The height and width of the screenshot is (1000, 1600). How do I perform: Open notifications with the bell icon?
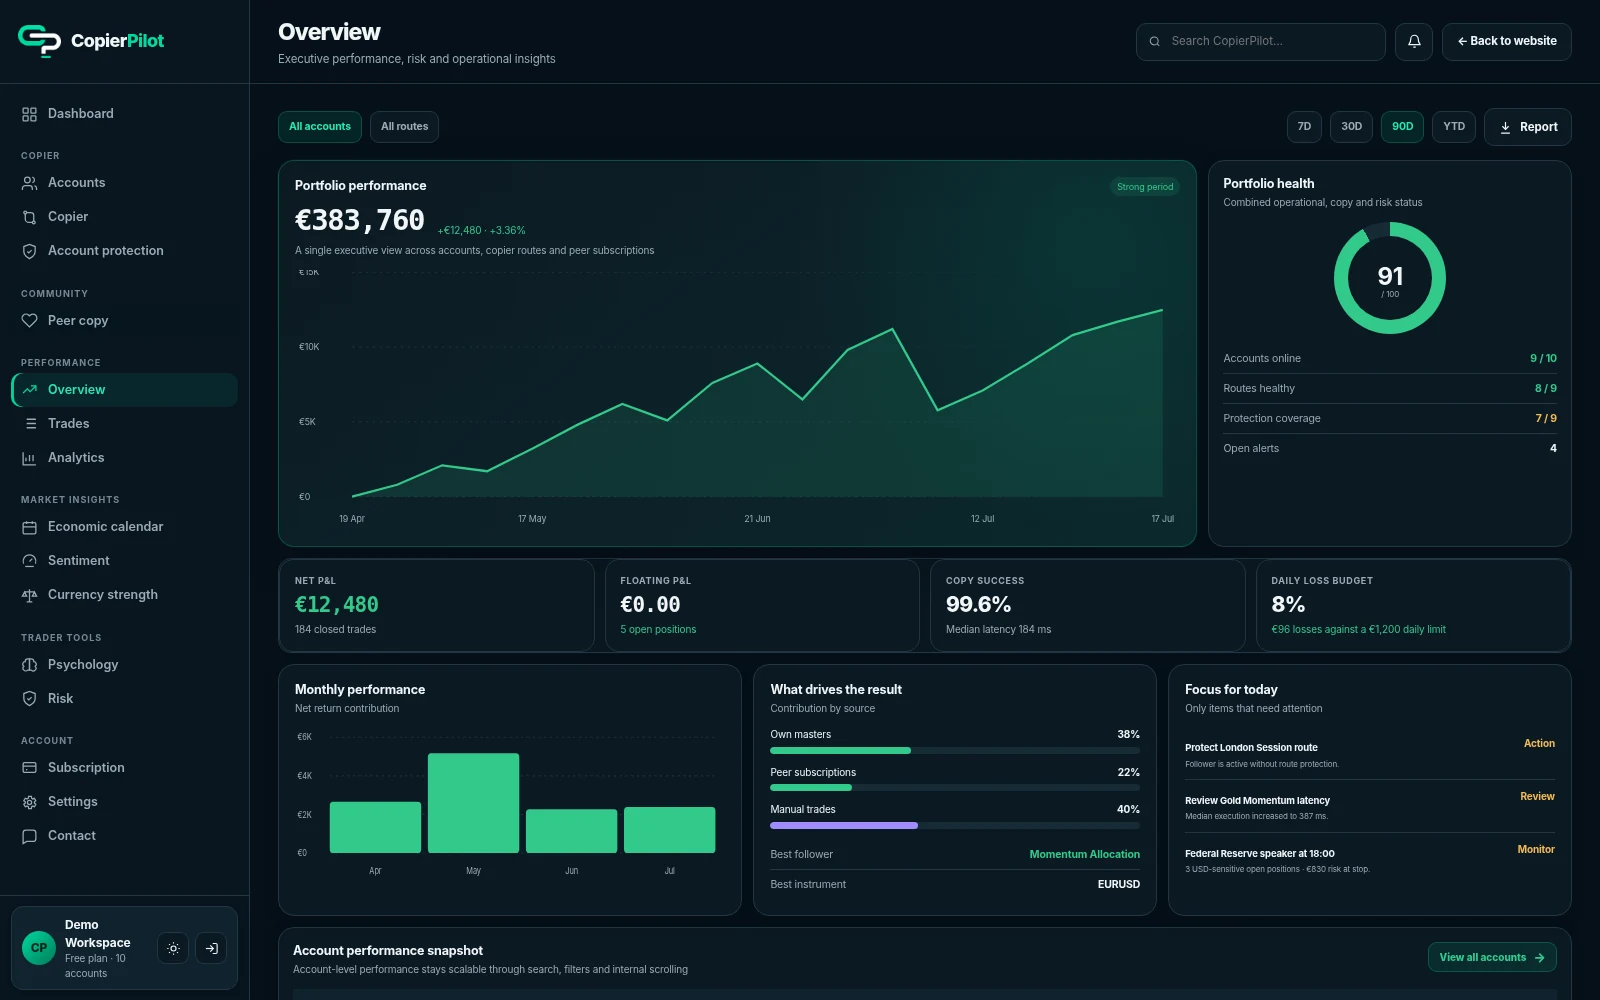[1414, 42]
